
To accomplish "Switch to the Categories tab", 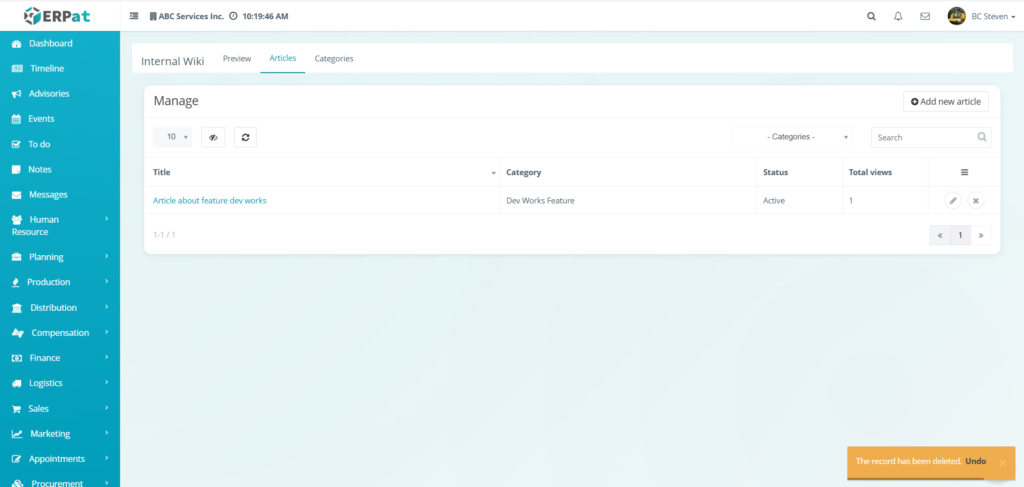I will tap(334, 59).
